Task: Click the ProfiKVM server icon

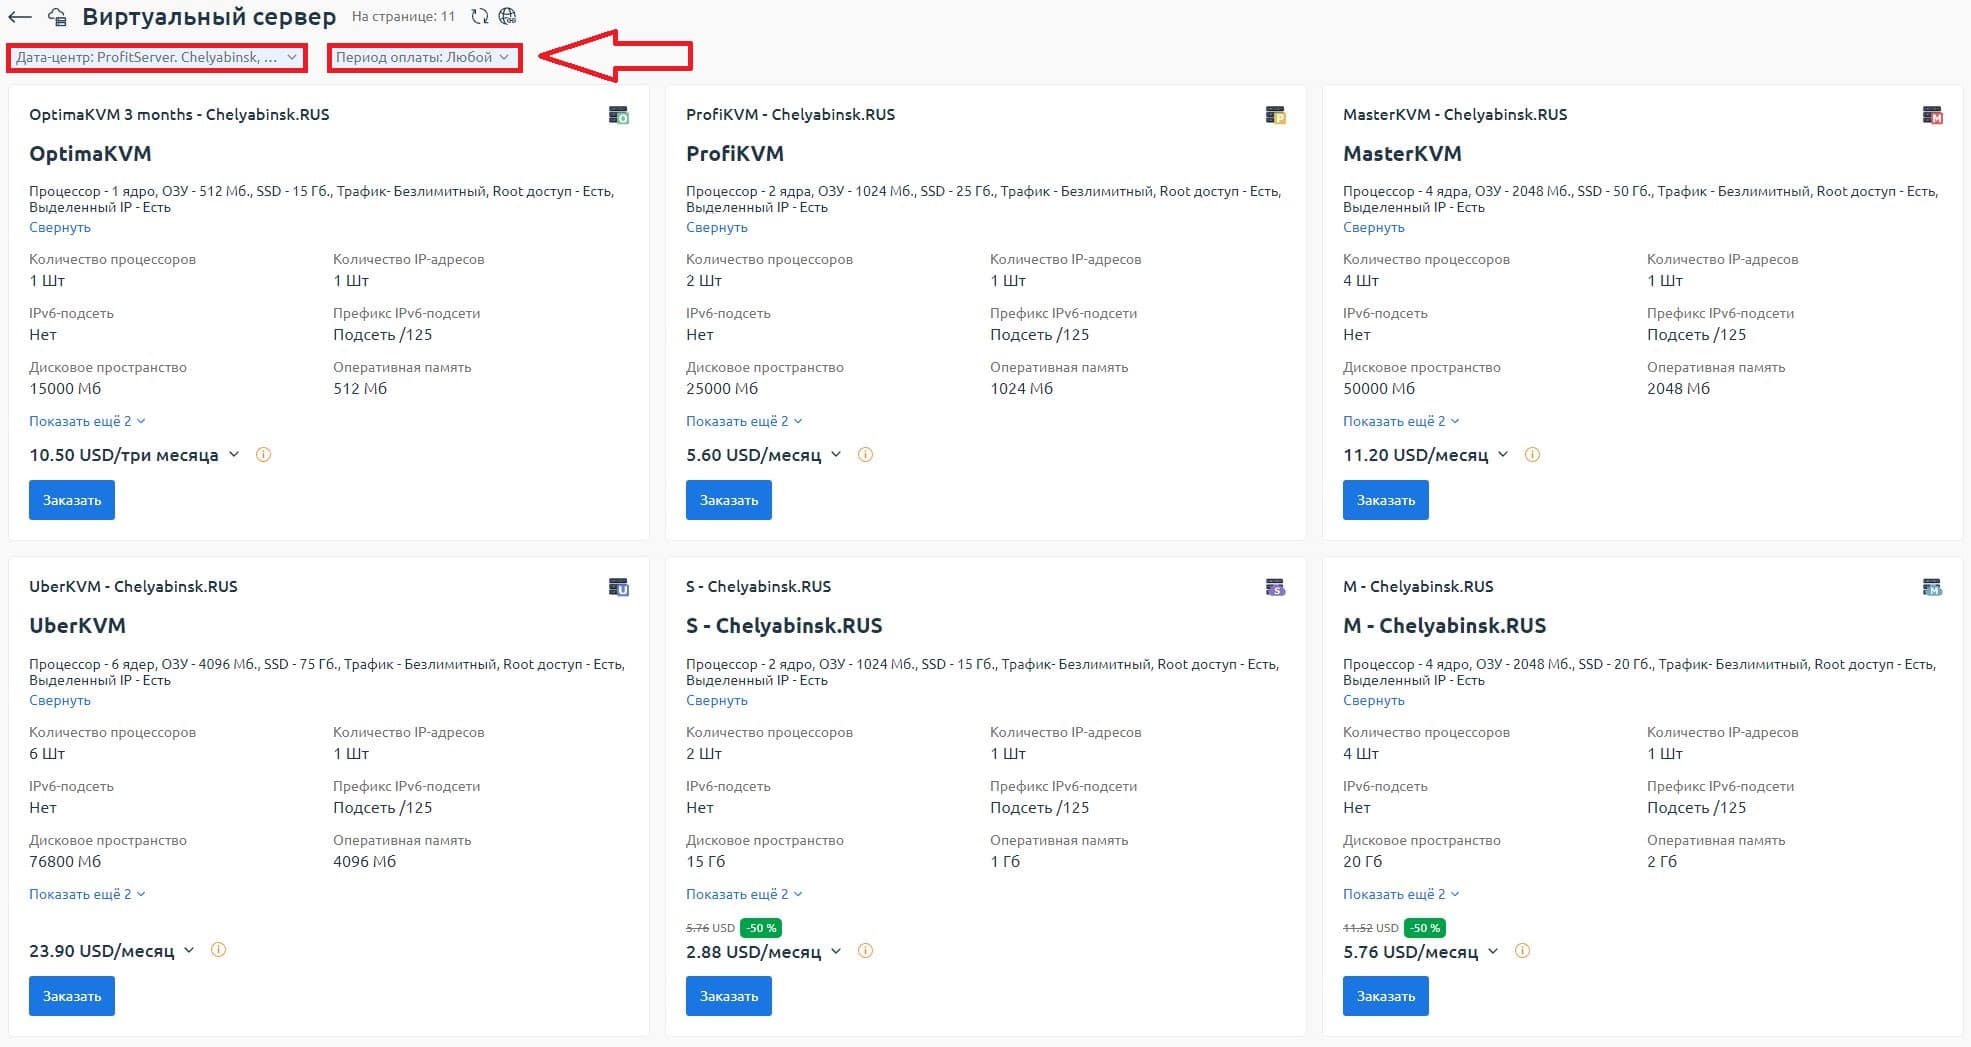Action: pyautogui.click(x=1276, y=115)
